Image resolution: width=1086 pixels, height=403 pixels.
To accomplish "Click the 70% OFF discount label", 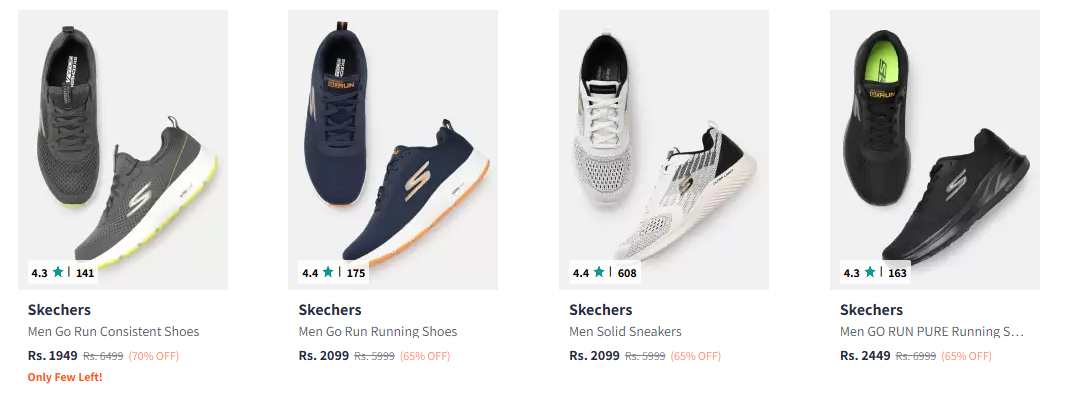I will click(154, 356).
